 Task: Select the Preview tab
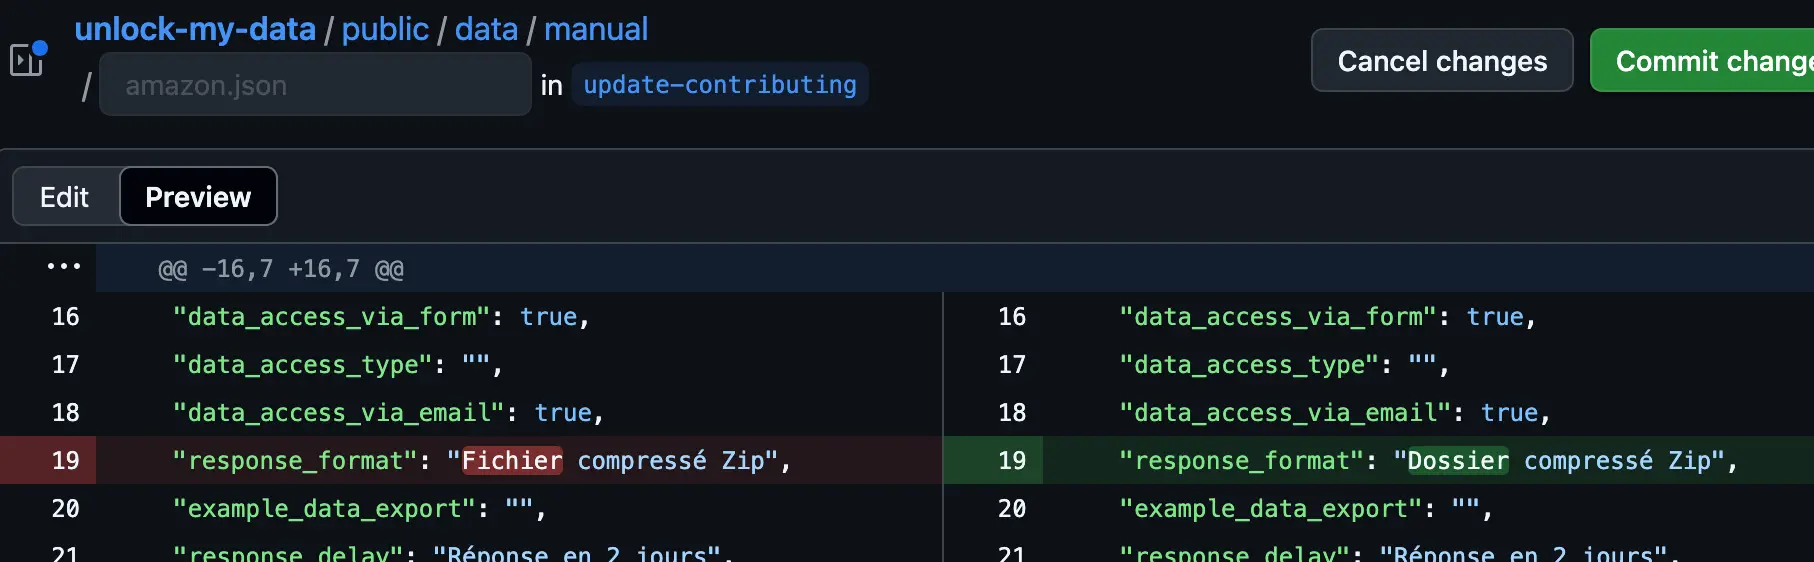tap(198, 197)
